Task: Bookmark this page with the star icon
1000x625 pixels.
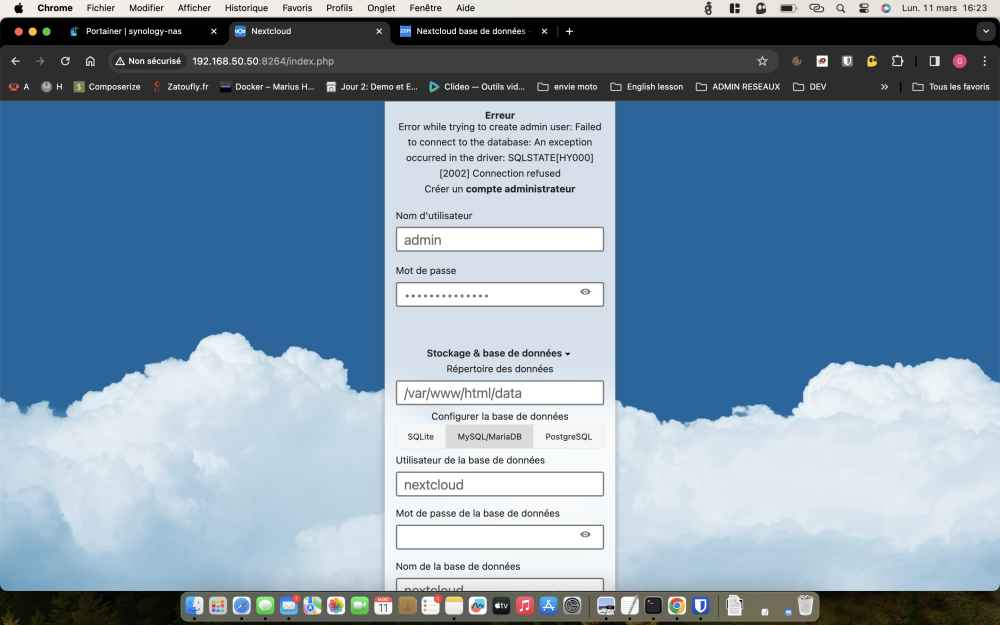Action: pyautogui.click(x=762, y=61)
